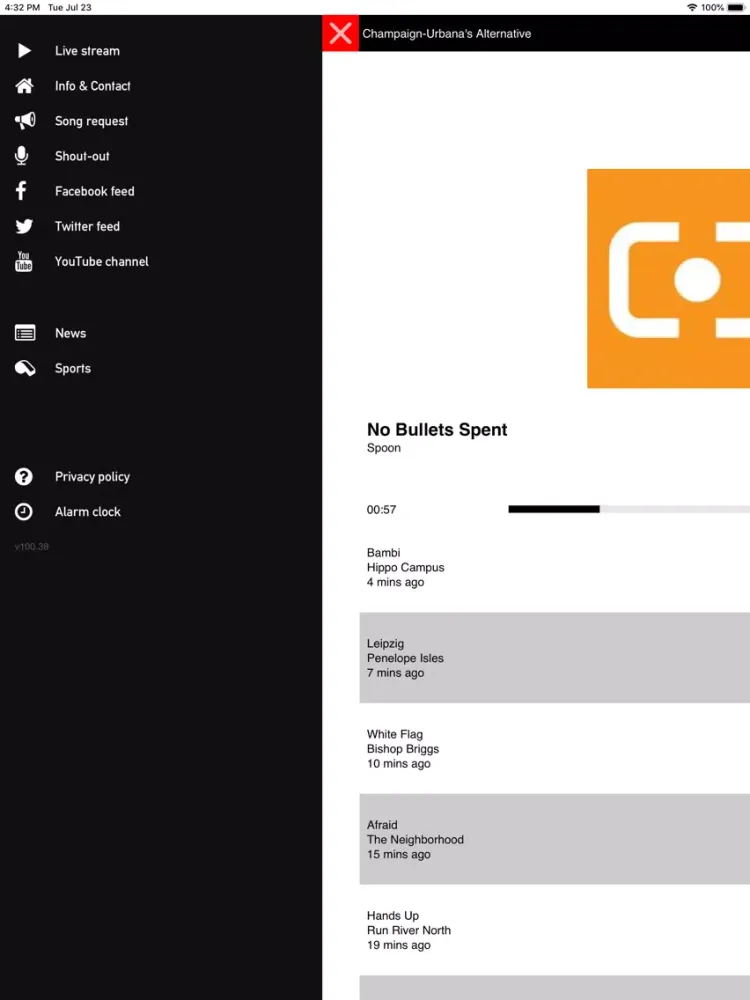Viewport: 750px width, 1000px height.
Task: Tap the Sports whistle icon
Action: (25, 368)
